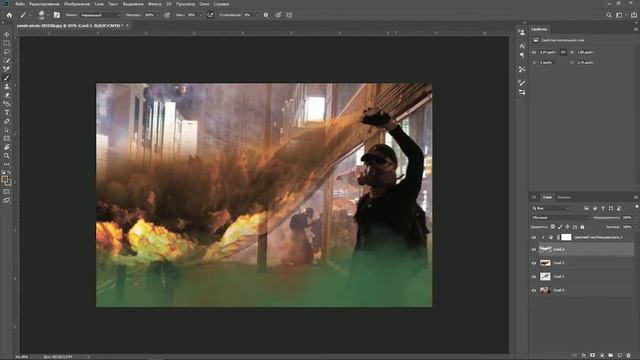This screenshot has width=640, height=360.
Task: Toggle the airbrush build-up option
Action: [210, 15]
